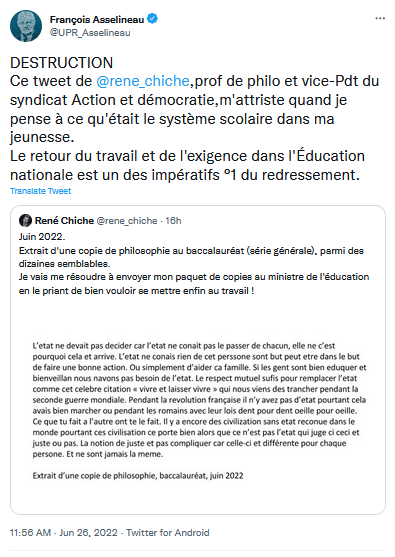Viewport: 395px width, 557px height.
Task: Click the blue verified badge icon
Action: (x=152, y=18)
